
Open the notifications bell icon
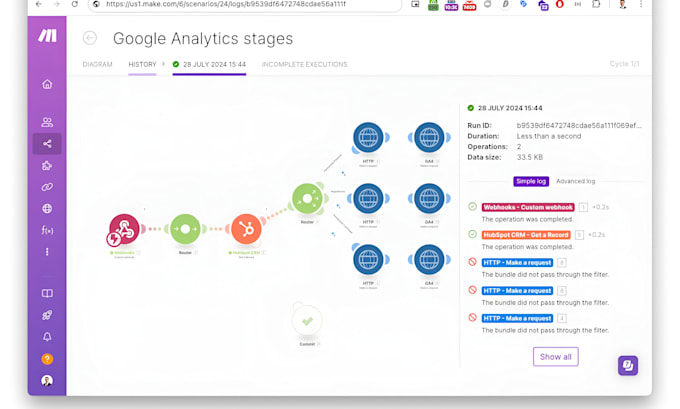tap(47, 337)
